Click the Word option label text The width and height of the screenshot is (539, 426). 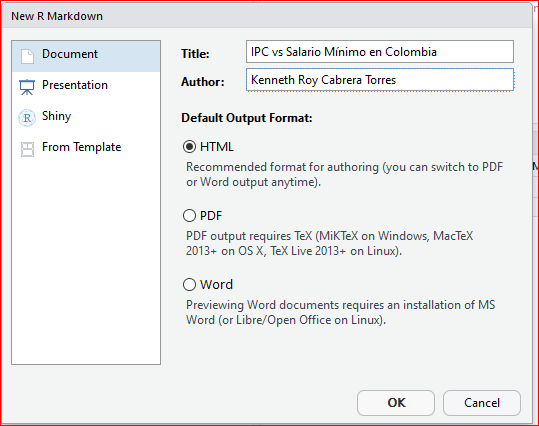click(216, 284)
